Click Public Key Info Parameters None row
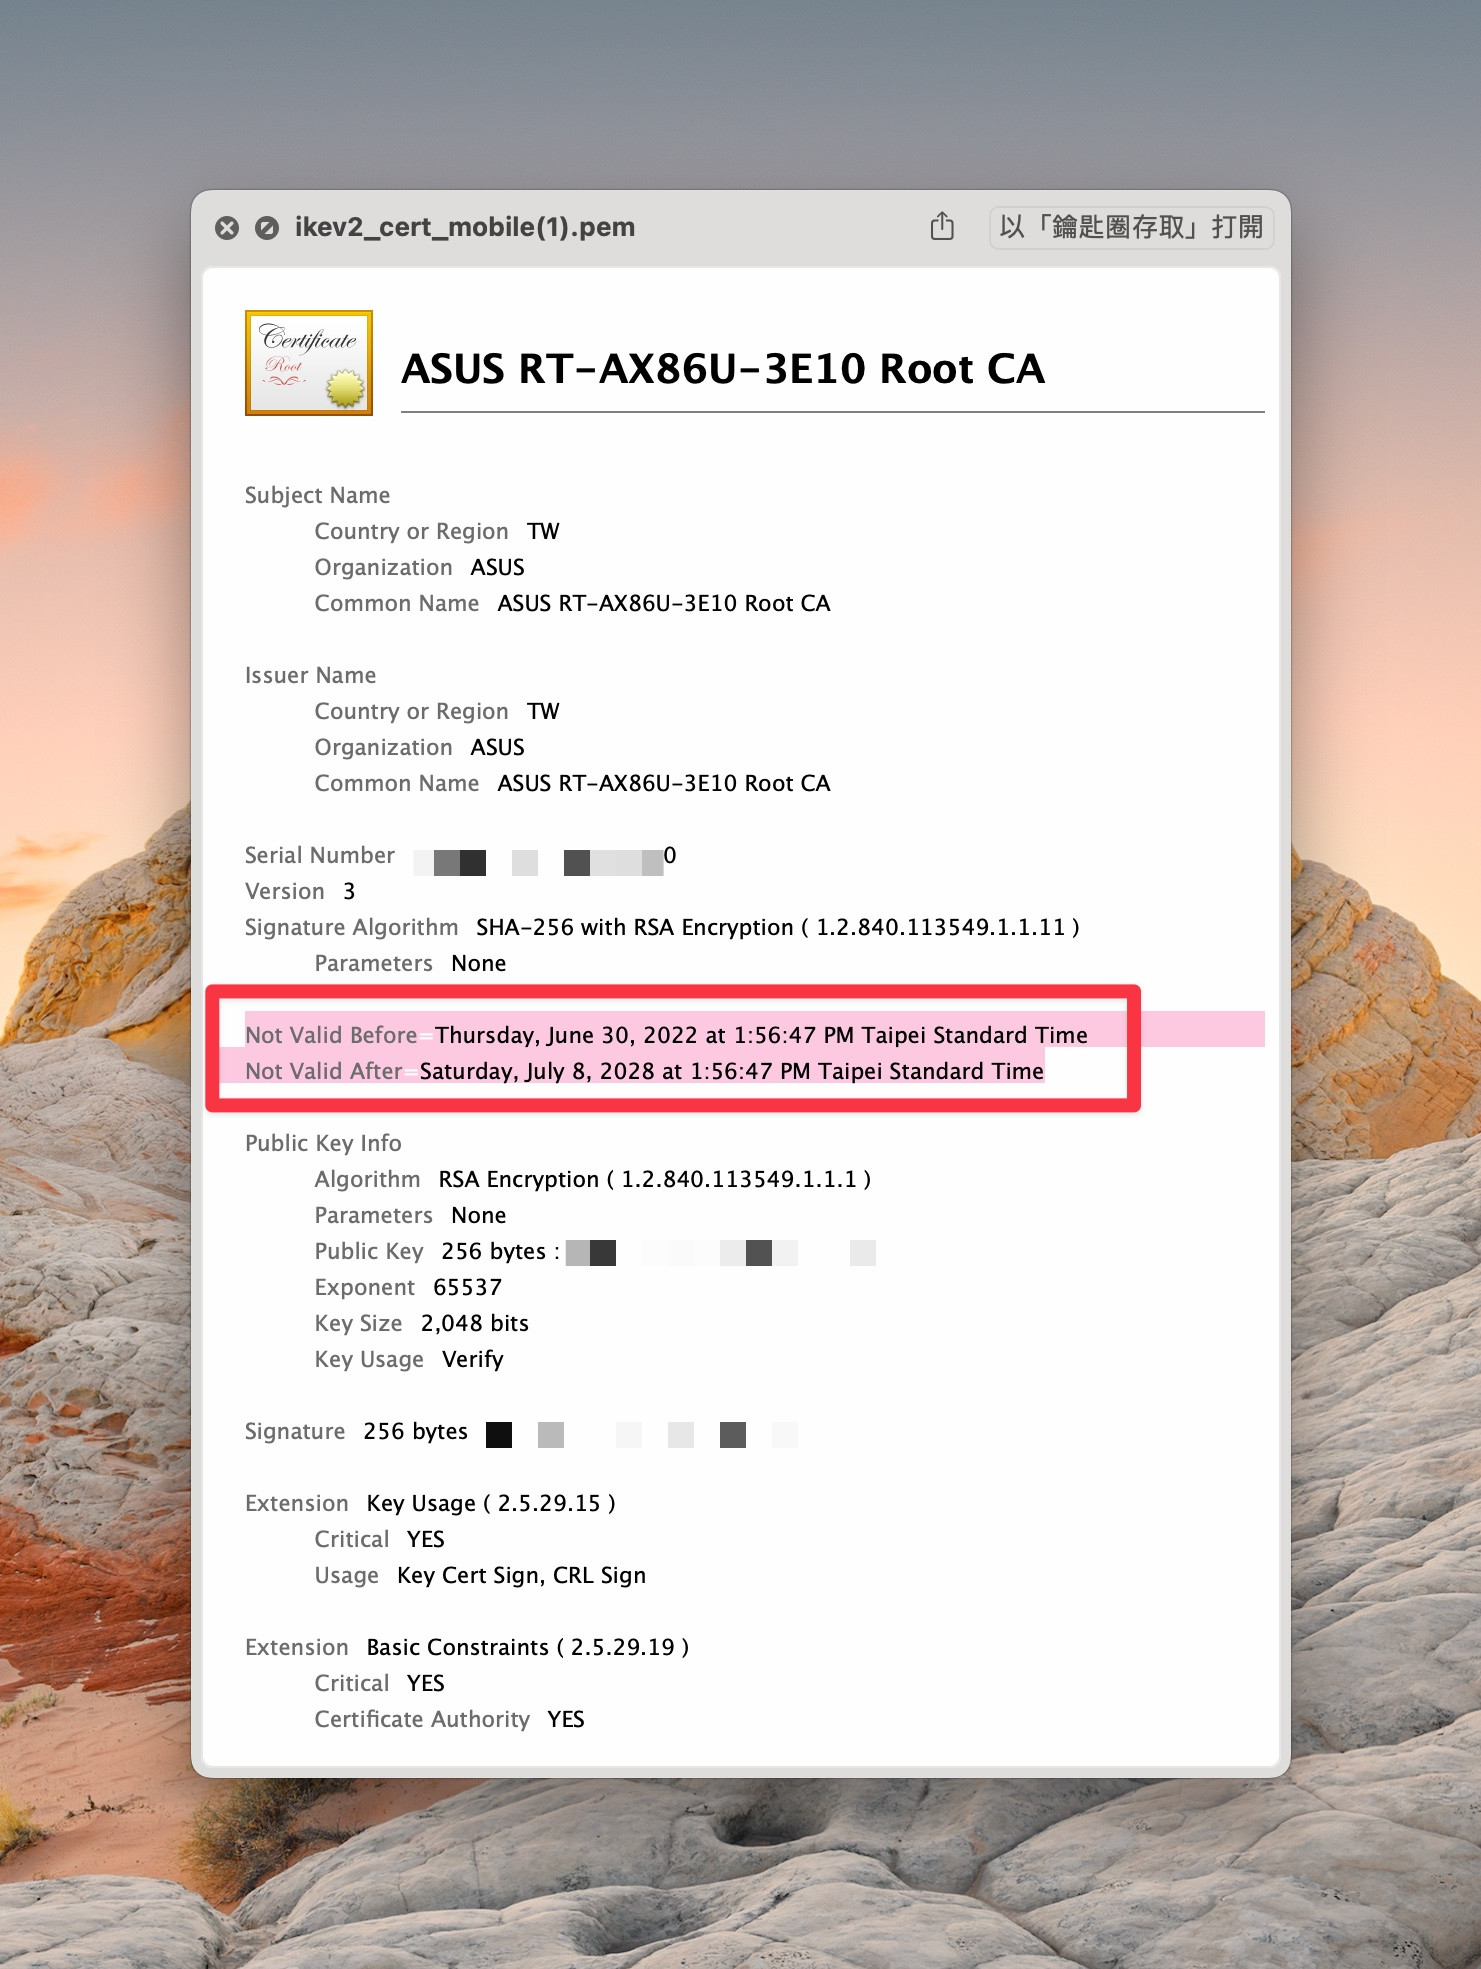This screenshot has height=1969, width=1481. point(410,1215)
